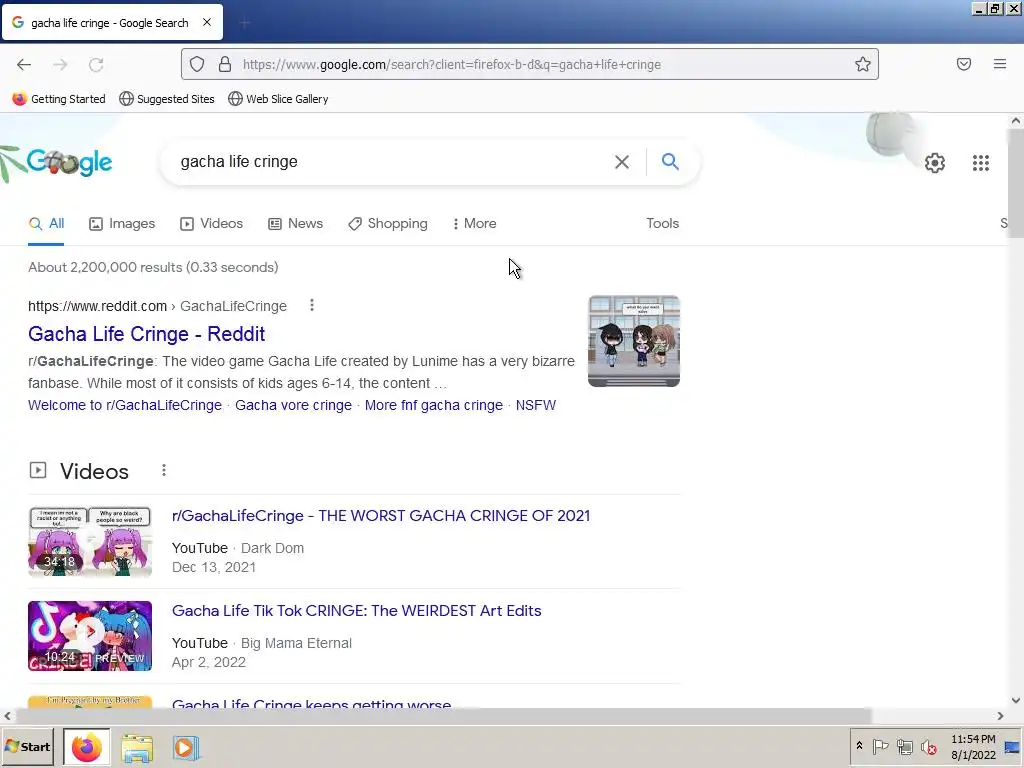Screen dimensions: 1024x768
Task: Switch to News results tab
Action: [296, 223]
